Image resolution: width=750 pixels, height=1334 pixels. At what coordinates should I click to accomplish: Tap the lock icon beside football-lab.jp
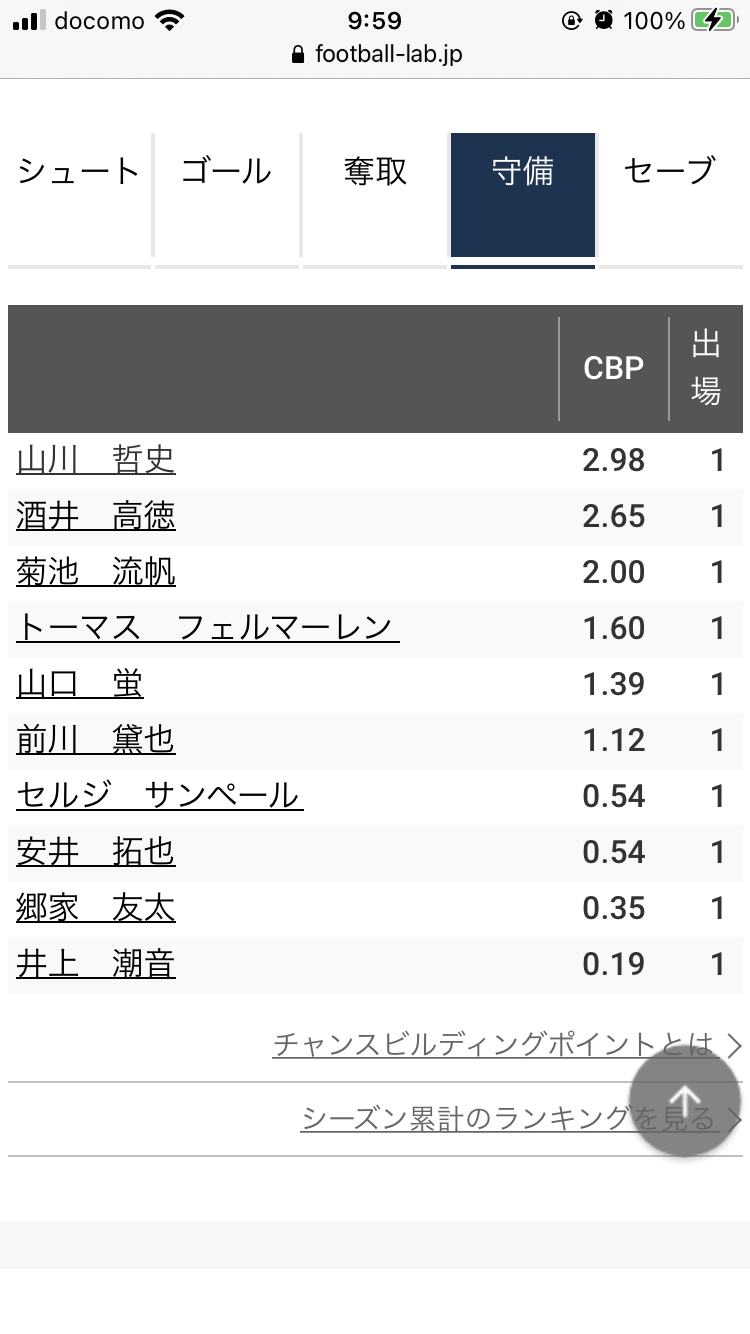click(x=297, y=55)
